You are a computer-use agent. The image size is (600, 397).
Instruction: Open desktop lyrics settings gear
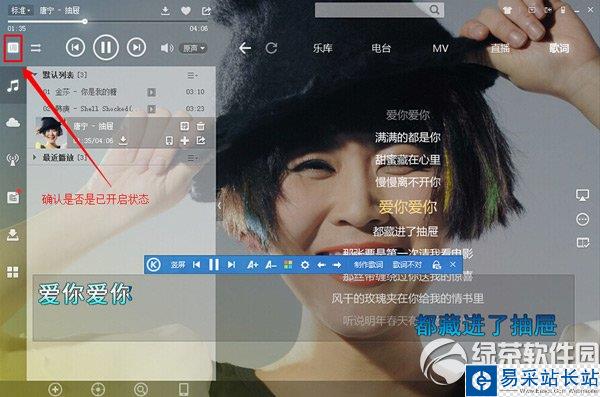click(305, 265)
